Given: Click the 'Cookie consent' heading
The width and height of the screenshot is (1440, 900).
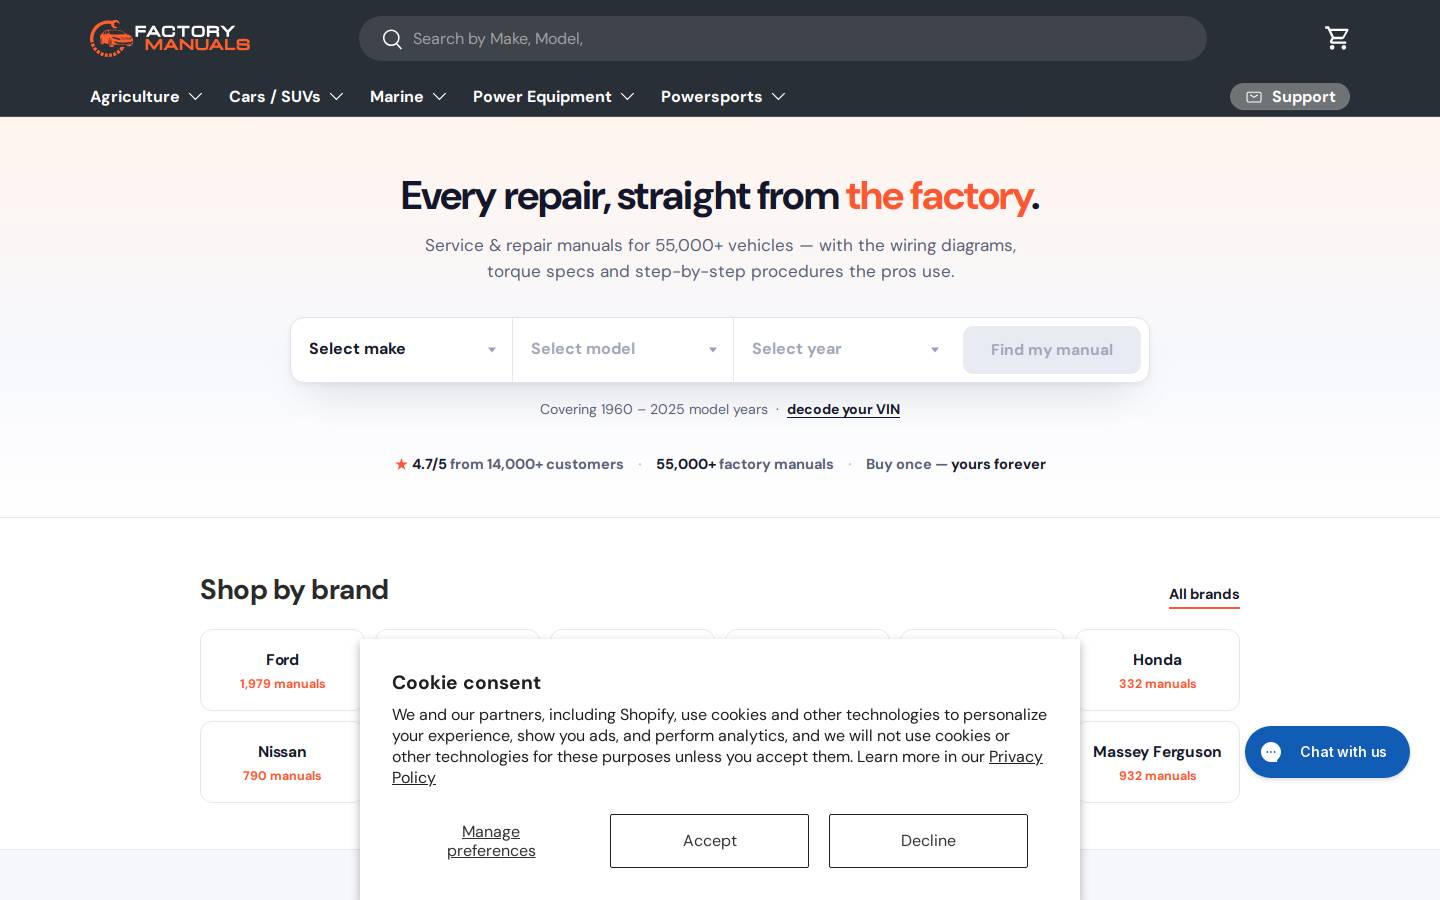Looking at the screenshot, I should pos(466,683).
